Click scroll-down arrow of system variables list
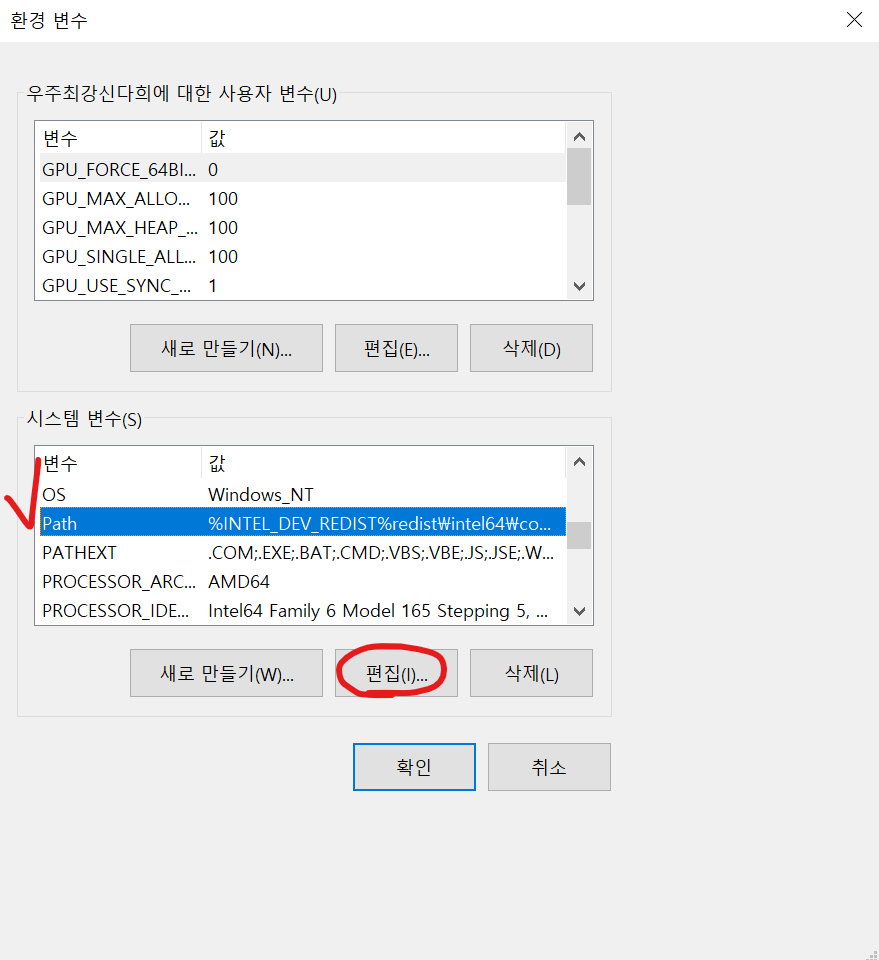Screen dimensions: 879x960 pos(579,611)
